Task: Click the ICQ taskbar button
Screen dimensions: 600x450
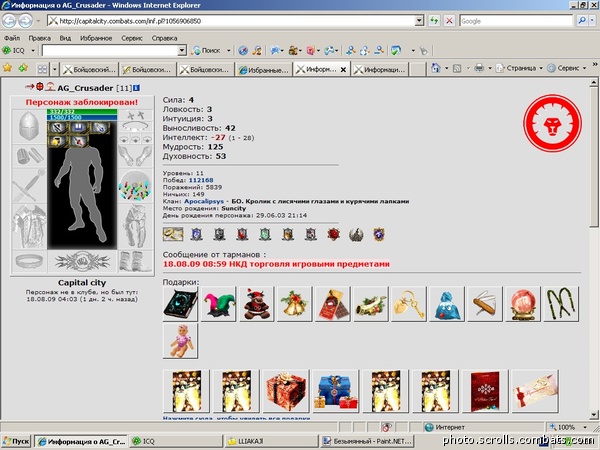Action: (176, 442)
